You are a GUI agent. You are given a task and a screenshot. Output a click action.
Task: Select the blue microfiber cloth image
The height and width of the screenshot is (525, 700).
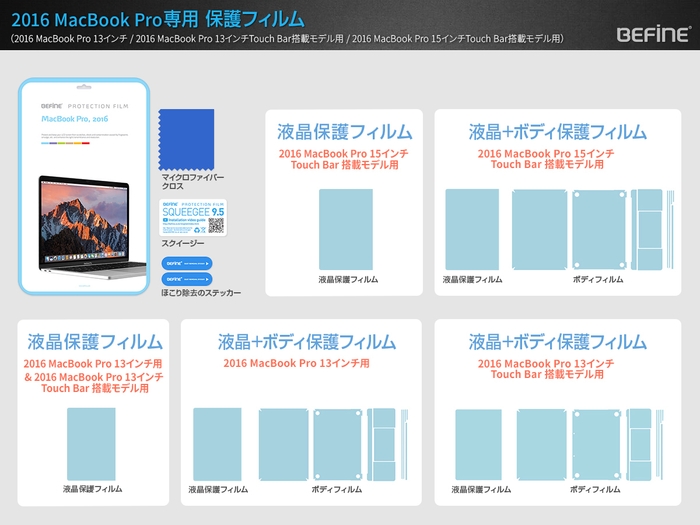pos(186,139)
